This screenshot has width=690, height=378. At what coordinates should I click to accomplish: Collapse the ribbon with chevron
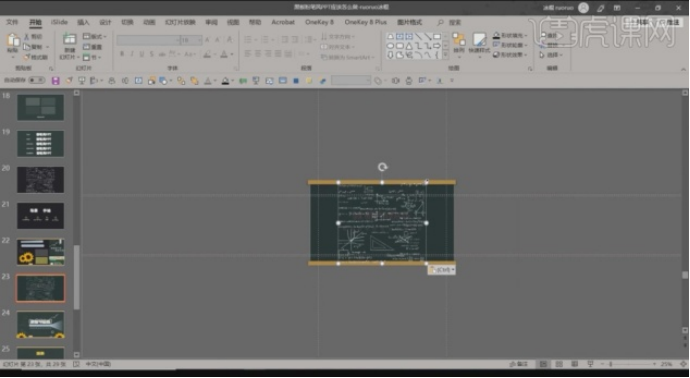[x=683, y=69]
